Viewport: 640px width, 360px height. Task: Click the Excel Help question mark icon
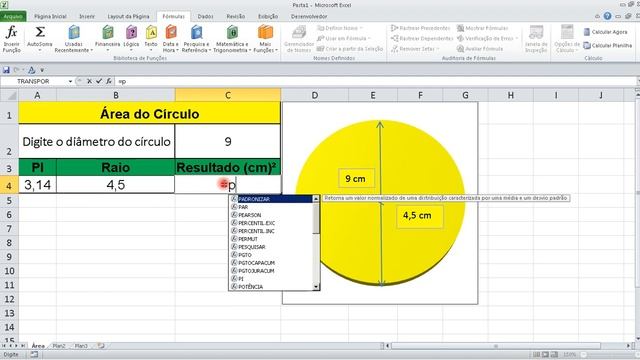click(607, 16)
